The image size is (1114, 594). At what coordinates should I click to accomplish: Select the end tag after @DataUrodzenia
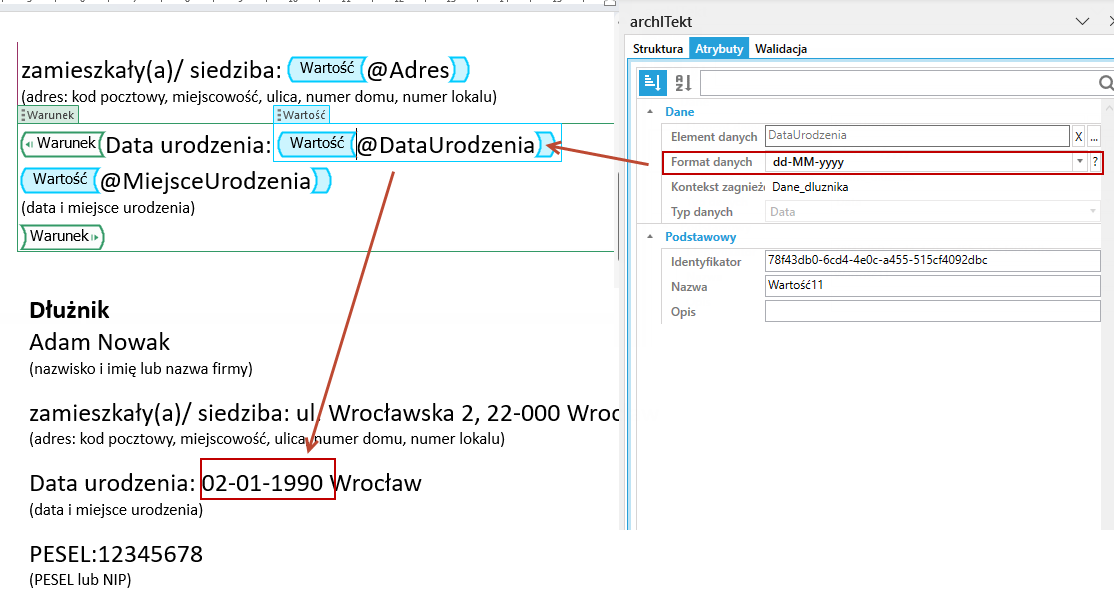(546, 144)
